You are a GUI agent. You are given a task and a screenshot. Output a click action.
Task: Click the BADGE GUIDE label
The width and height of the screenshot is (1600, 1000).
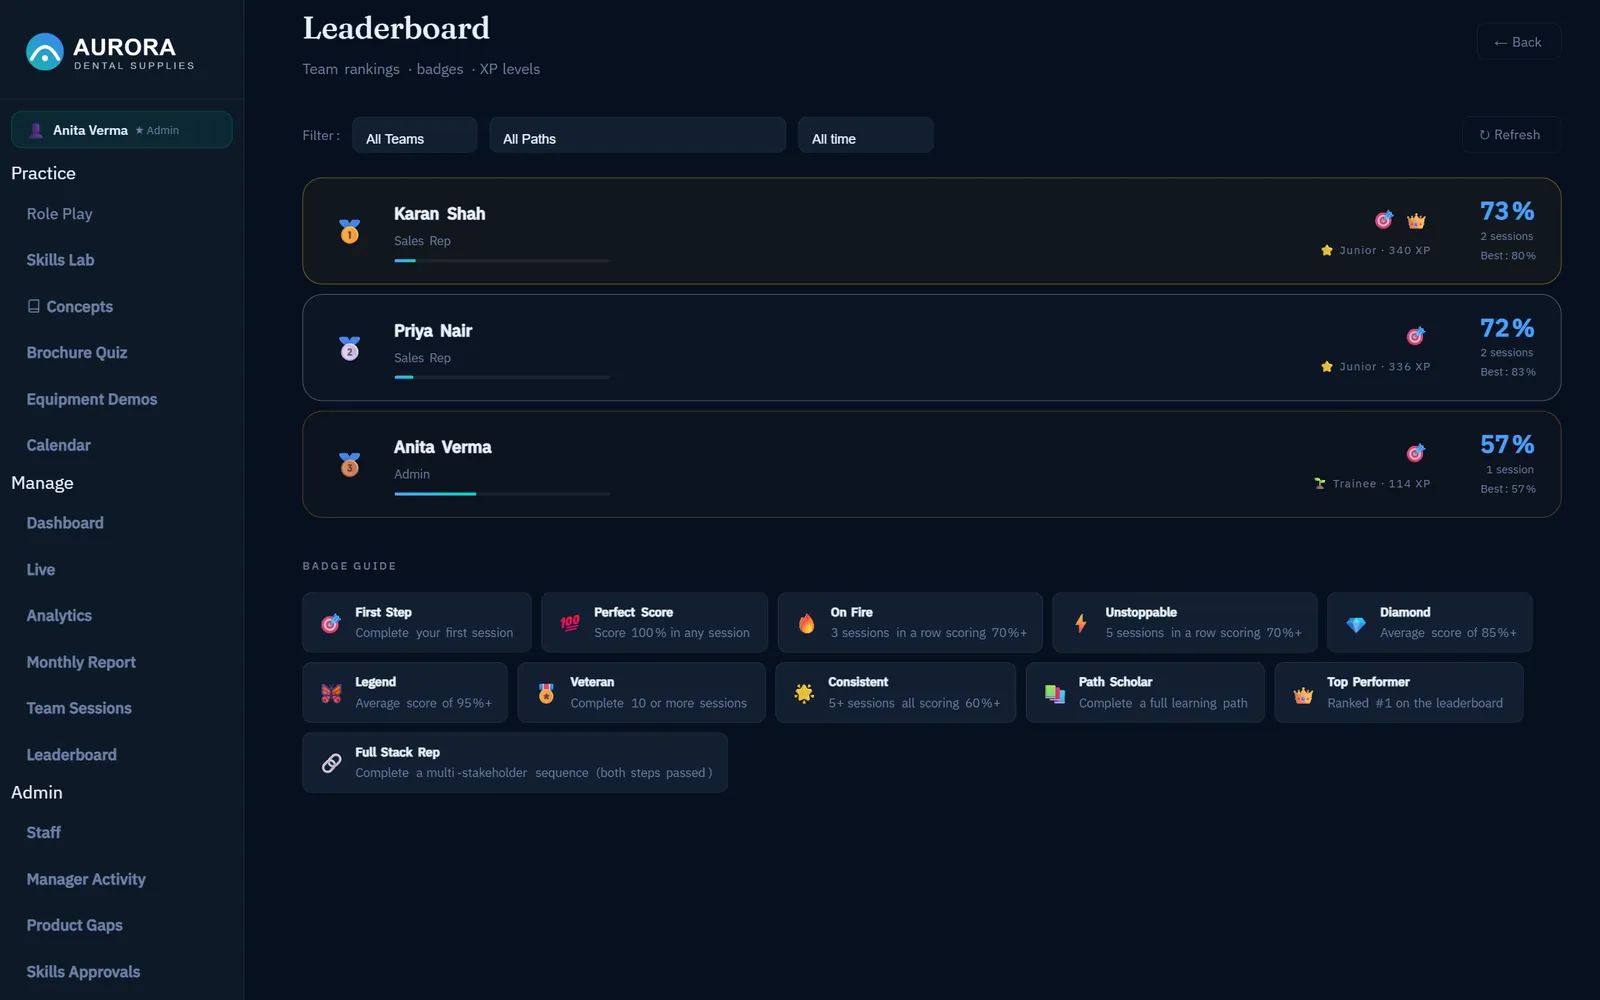(349, 566)
